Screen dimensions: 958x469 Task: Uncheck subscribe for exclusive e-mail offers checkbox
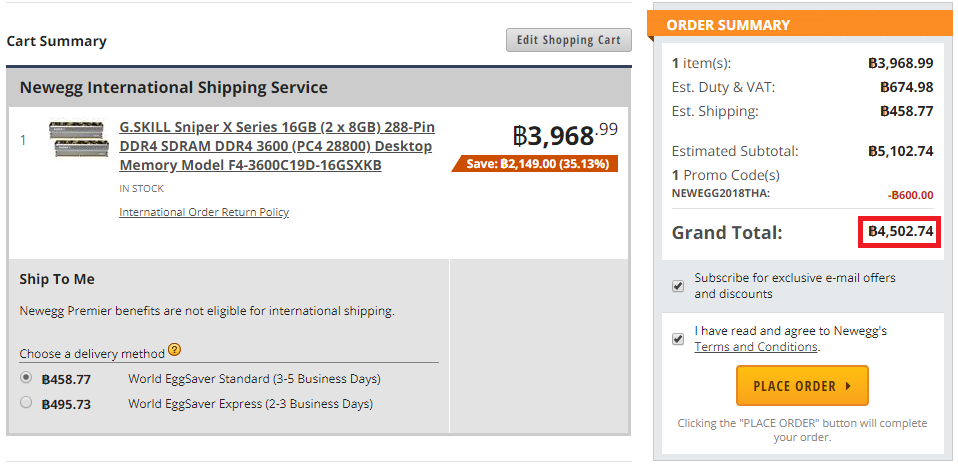pyautogui.click(x=678, y=286)
